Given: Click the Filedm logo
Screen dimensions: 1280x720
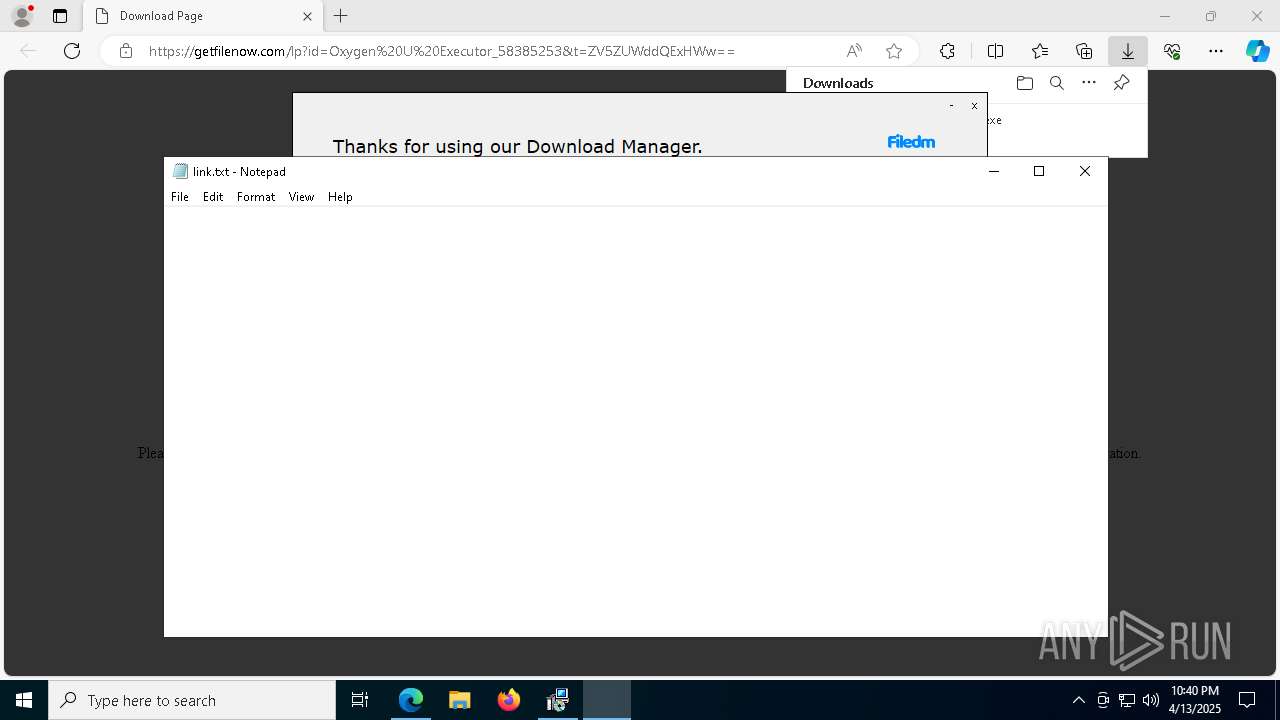Looking at the screenshot, I should coord(911,142).
